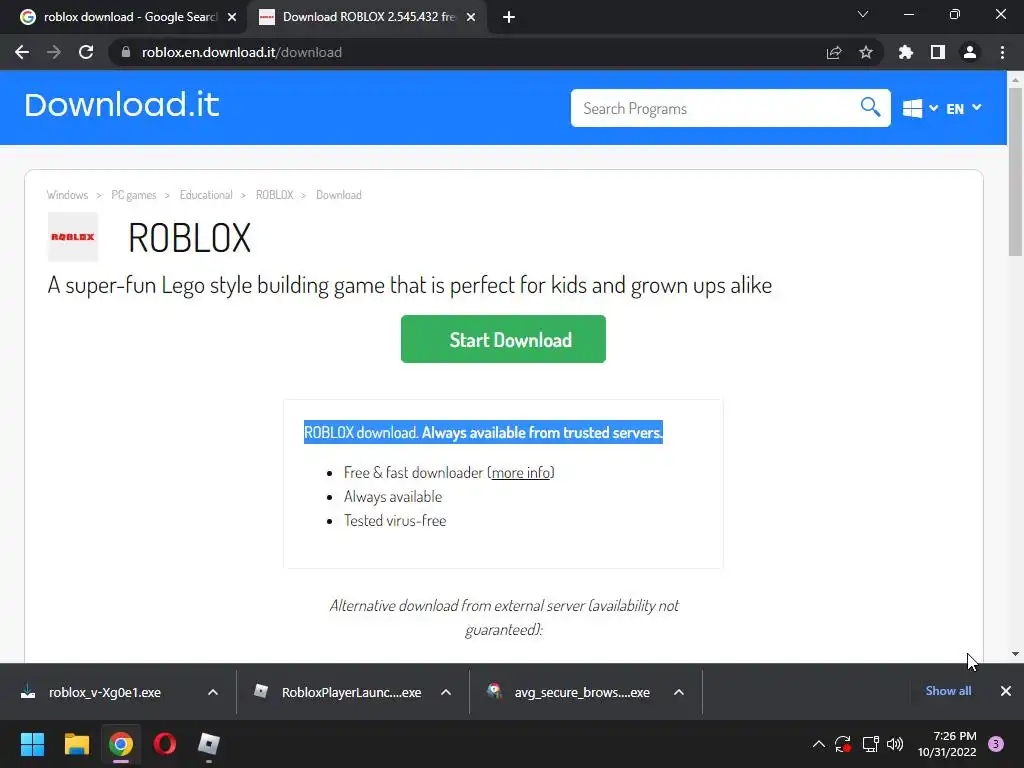This screenshot has height=768, width=1024.
Task: Open a new browser tab
Action: tap(509, 17)
